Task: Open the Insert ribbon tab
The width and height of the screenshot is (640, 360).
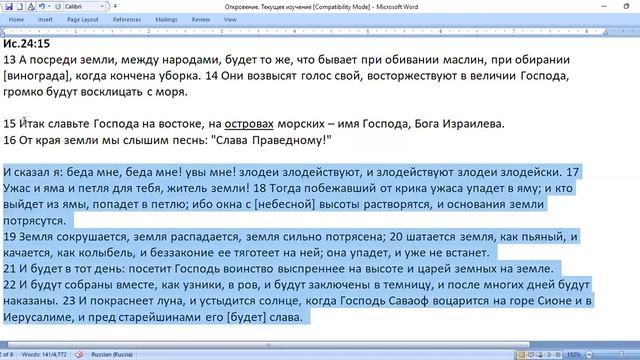Action: 45,20
